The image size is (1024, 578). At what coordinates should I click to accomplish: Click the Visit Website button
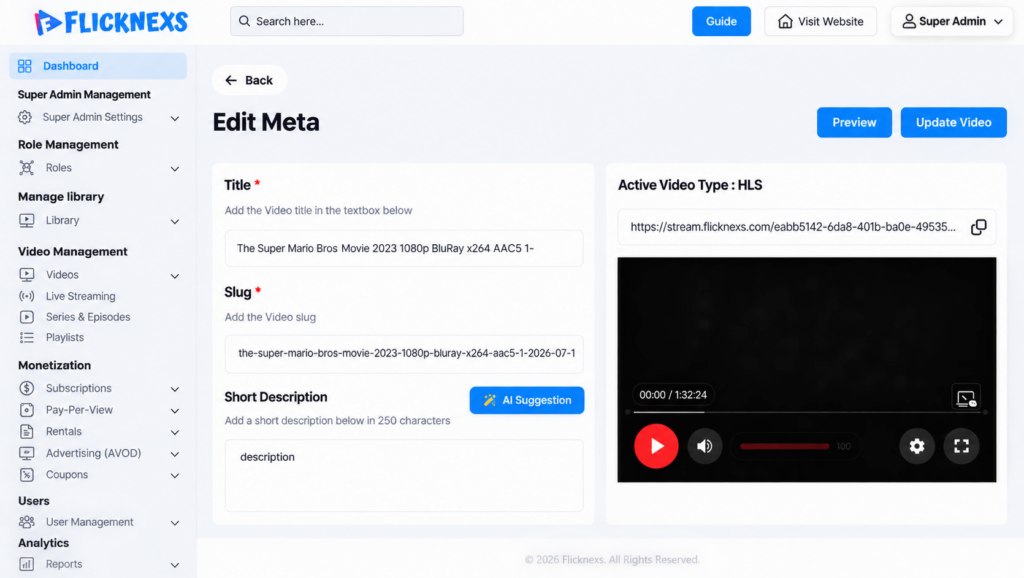pos(820,22)
